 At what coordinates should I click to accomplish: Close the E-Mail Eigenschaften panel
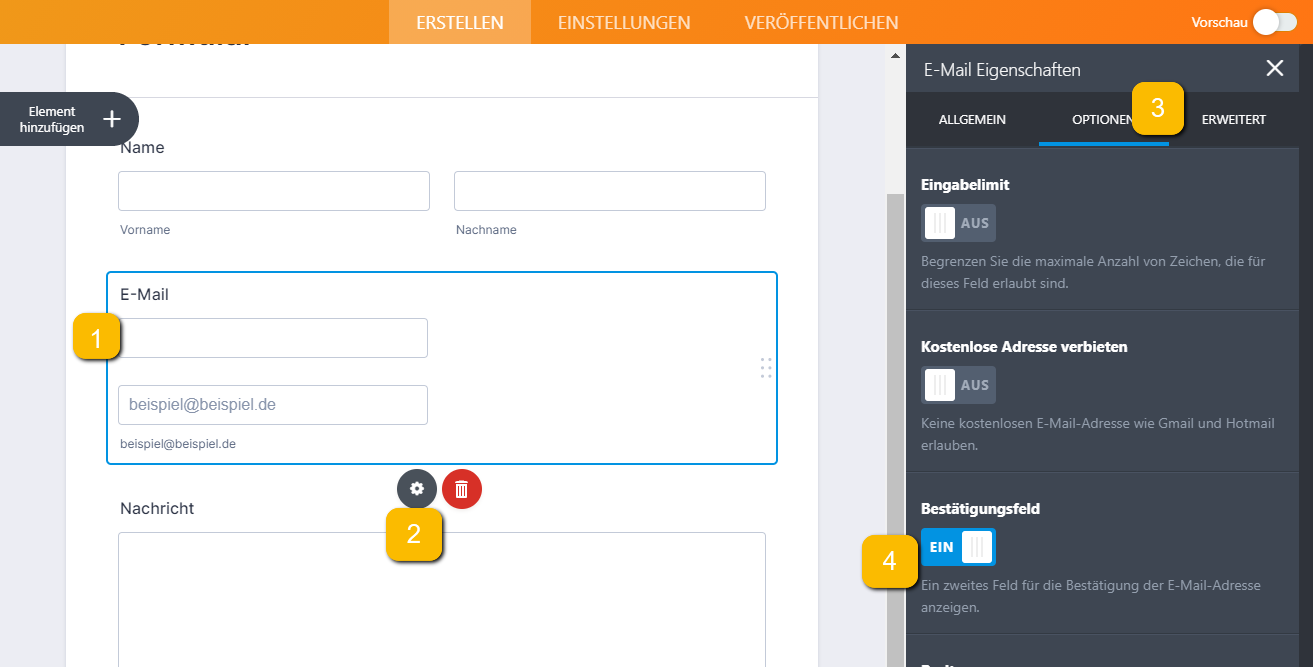pos(1274,68)
